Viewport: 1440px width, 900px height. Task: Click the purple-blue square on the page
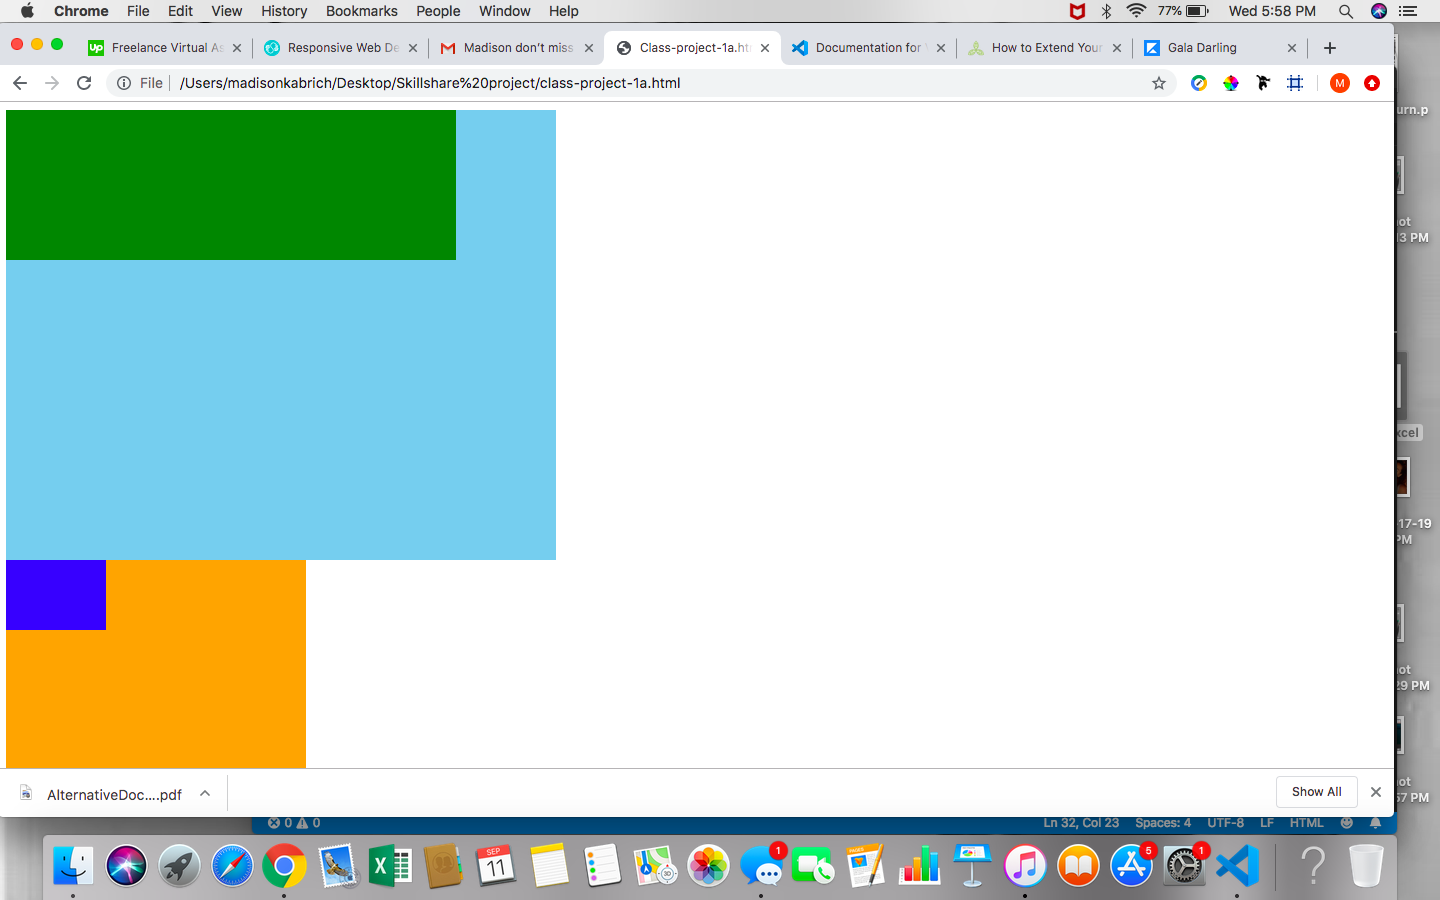(56, 595)
